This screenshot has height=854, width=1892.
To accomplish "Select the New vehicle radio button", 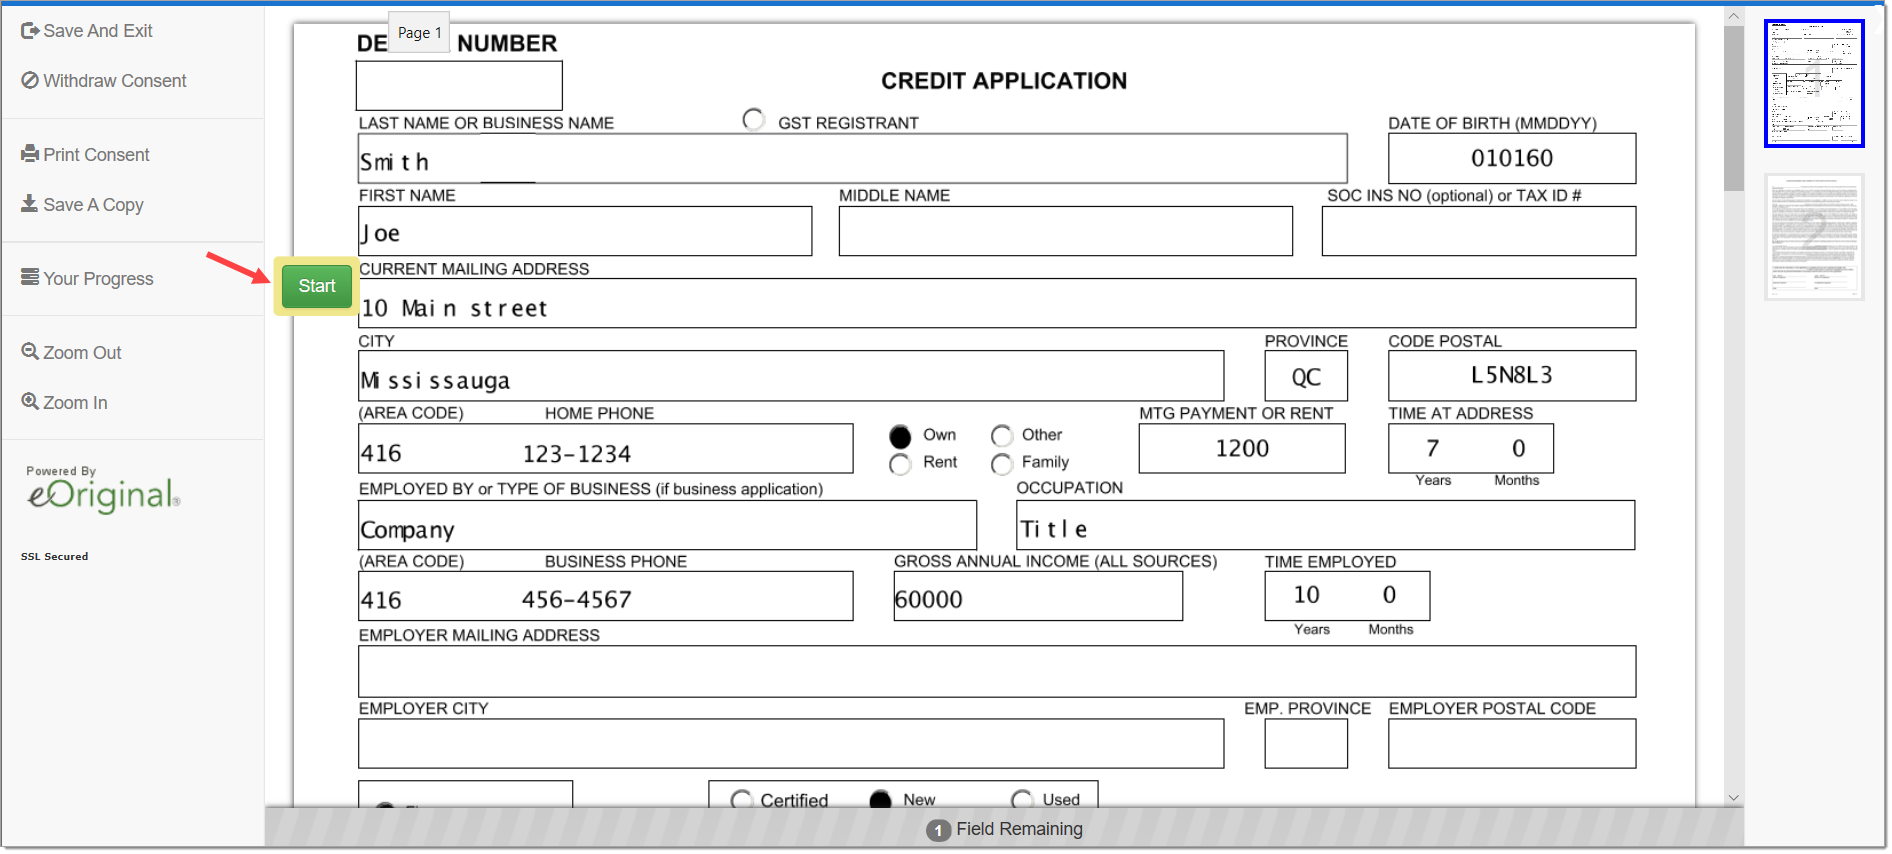I will [x=880, y=799].
